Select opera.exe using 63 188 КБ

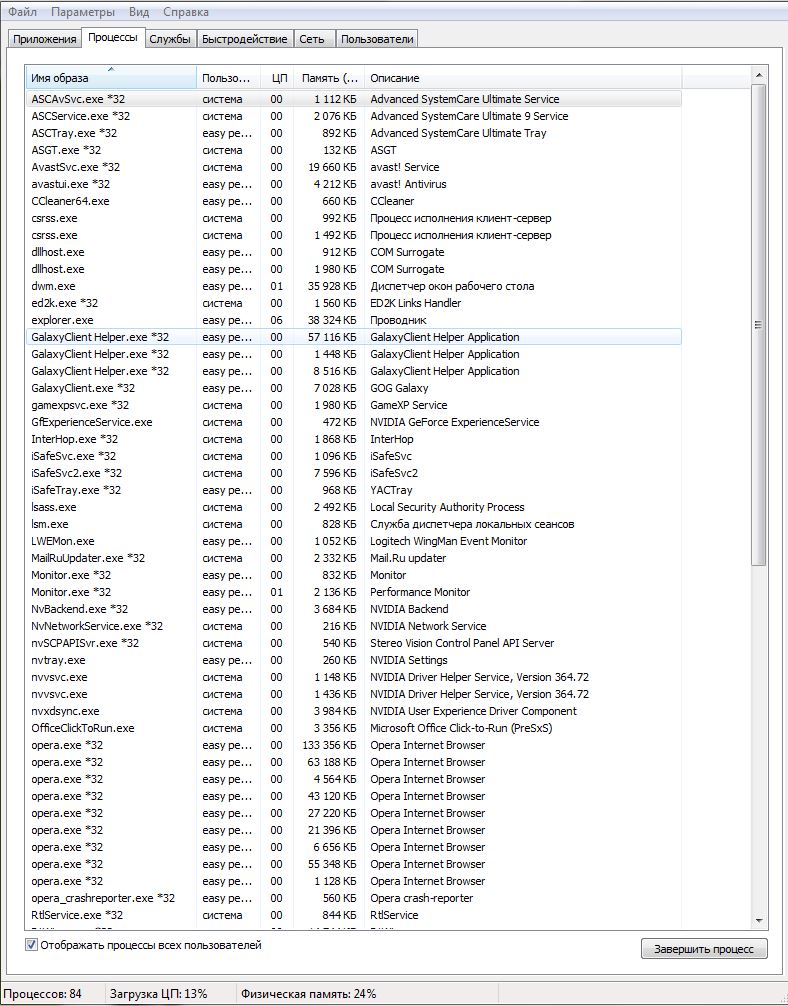354,762
